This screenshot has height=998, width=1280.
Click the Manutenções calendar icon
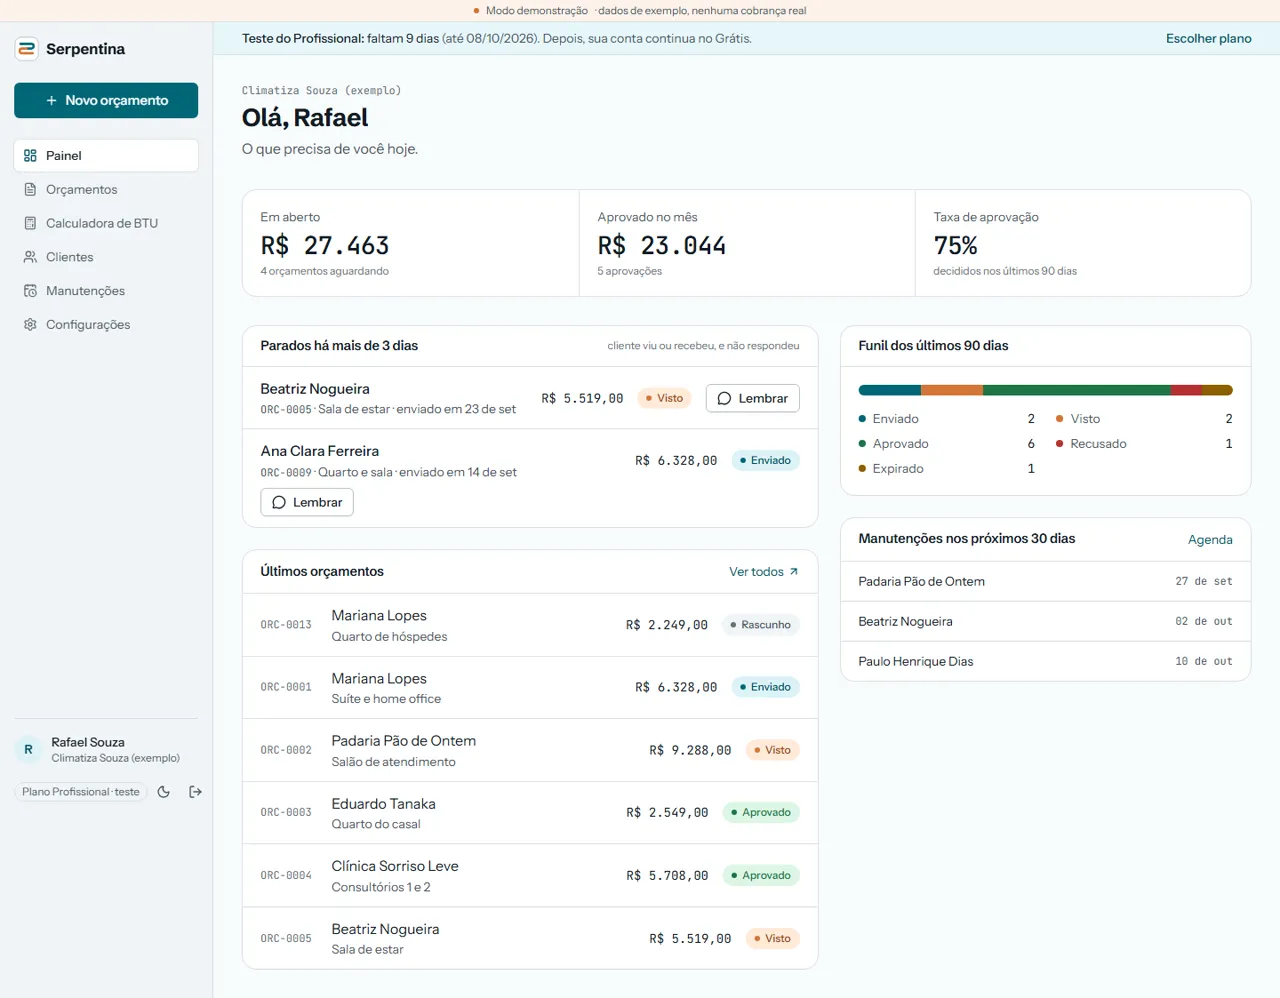tap(30, 291)
